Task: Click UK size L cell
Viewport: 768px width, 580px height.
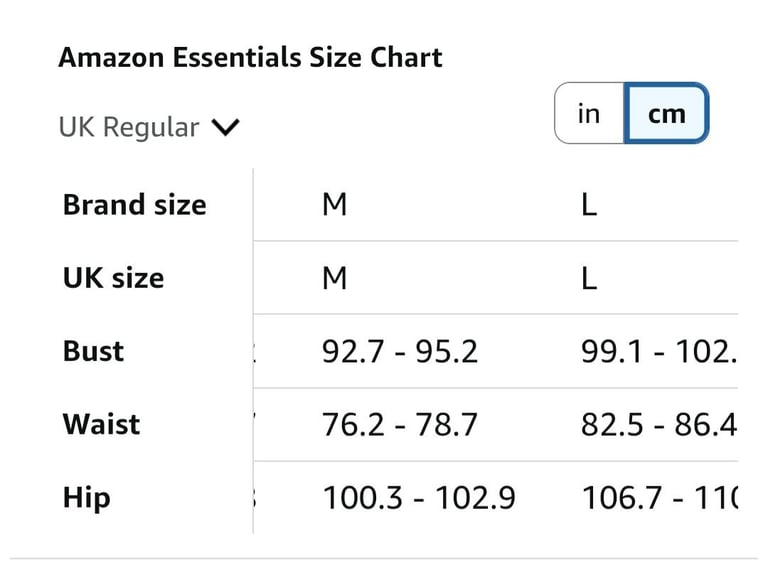Action: [x=589, y=278]
